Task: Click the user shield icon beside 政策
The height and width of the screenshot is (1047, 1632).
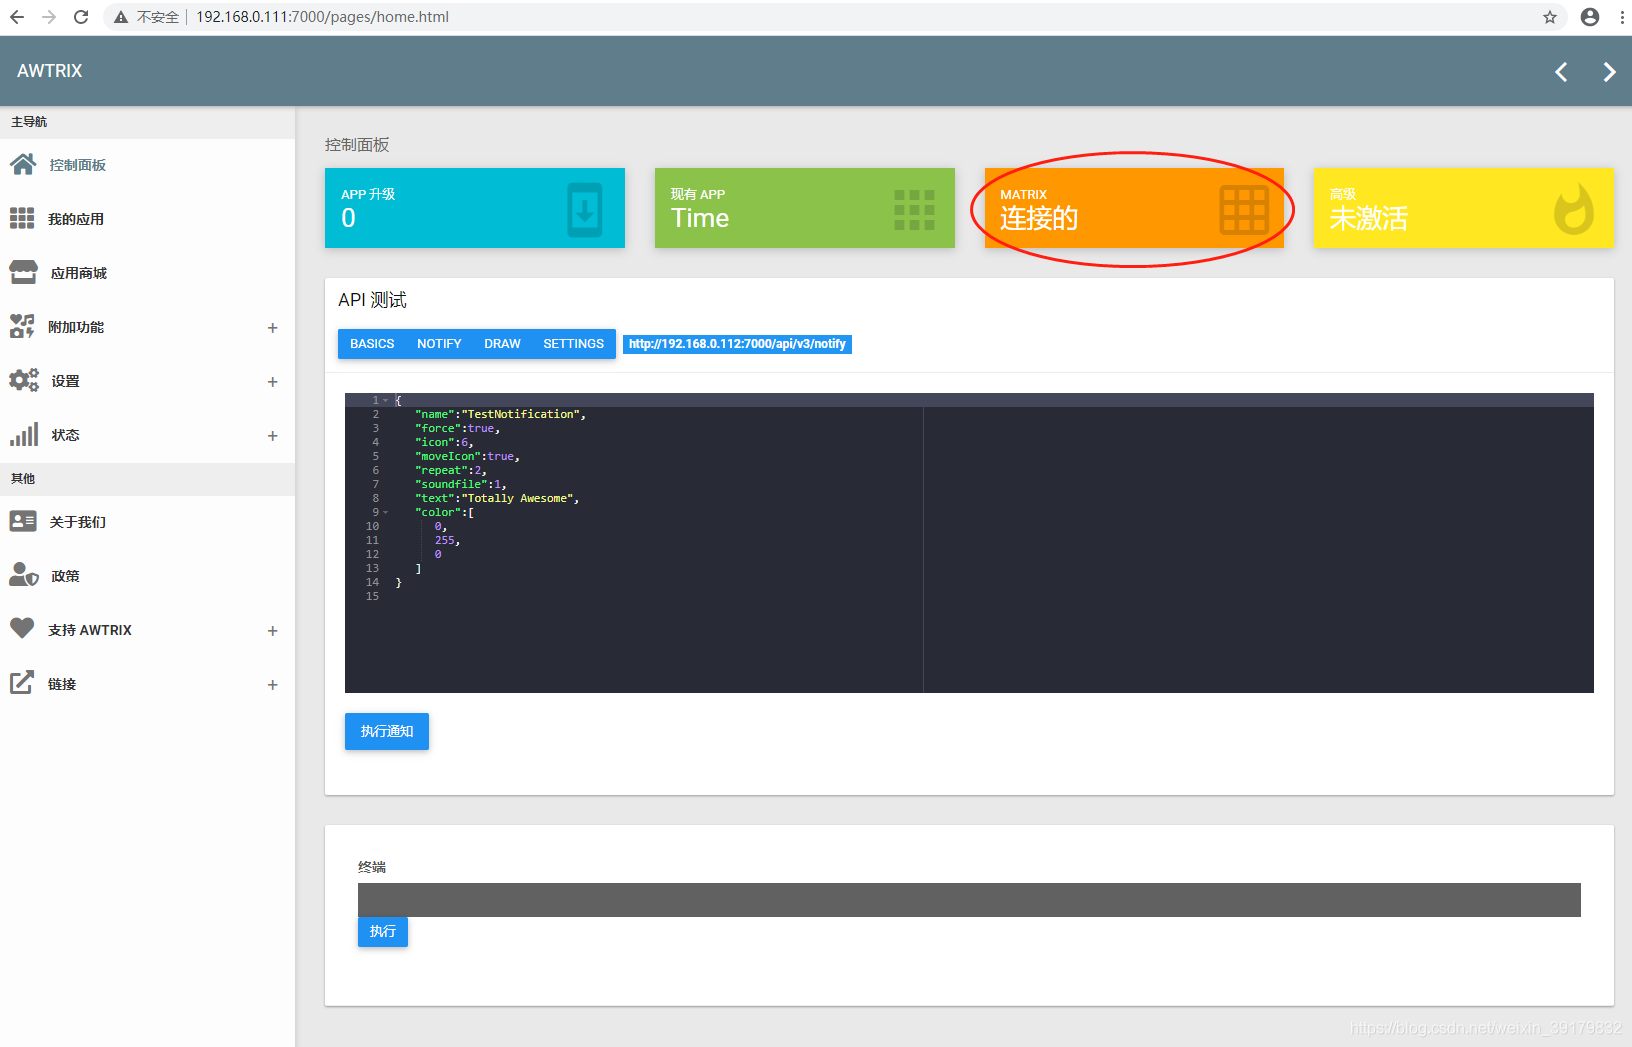Action: (24, 575)
